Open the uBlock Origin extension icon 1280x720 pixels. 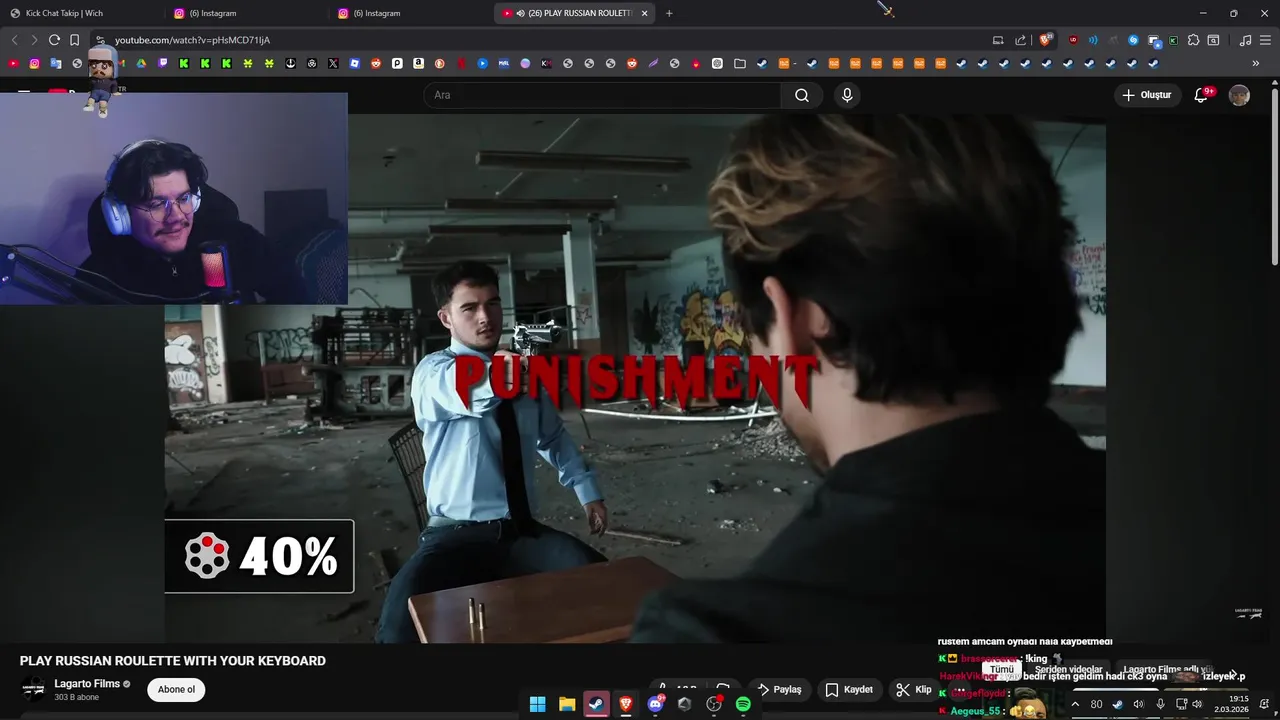tap(1073, 40)
